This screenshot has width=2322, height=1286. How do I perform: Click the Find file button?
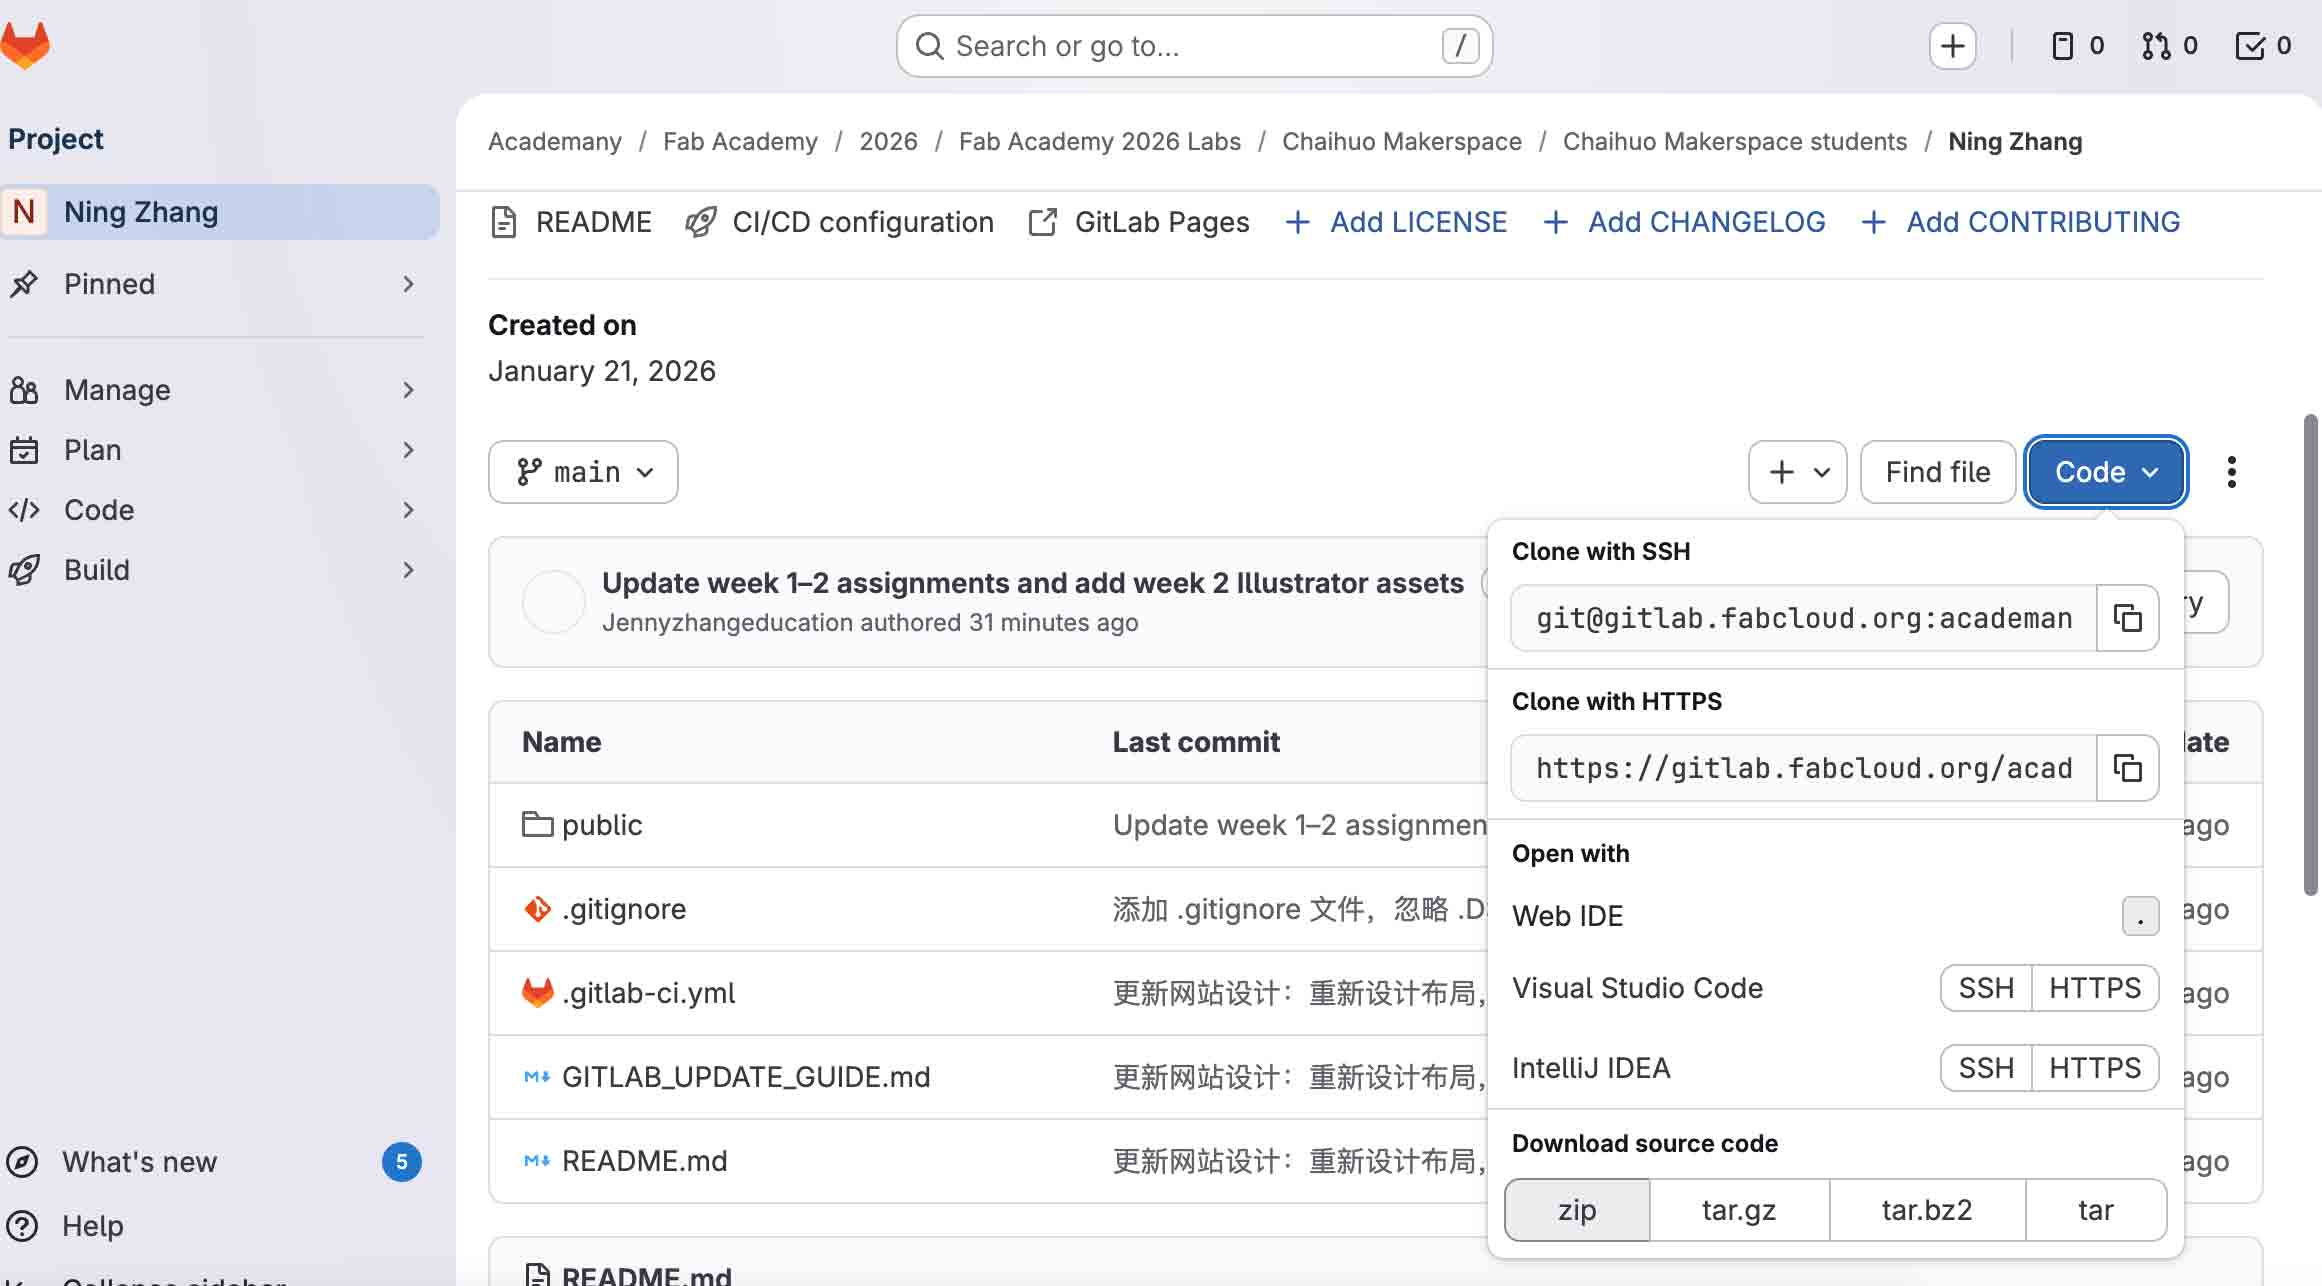pyautogui.click(x=1937, y=472)
